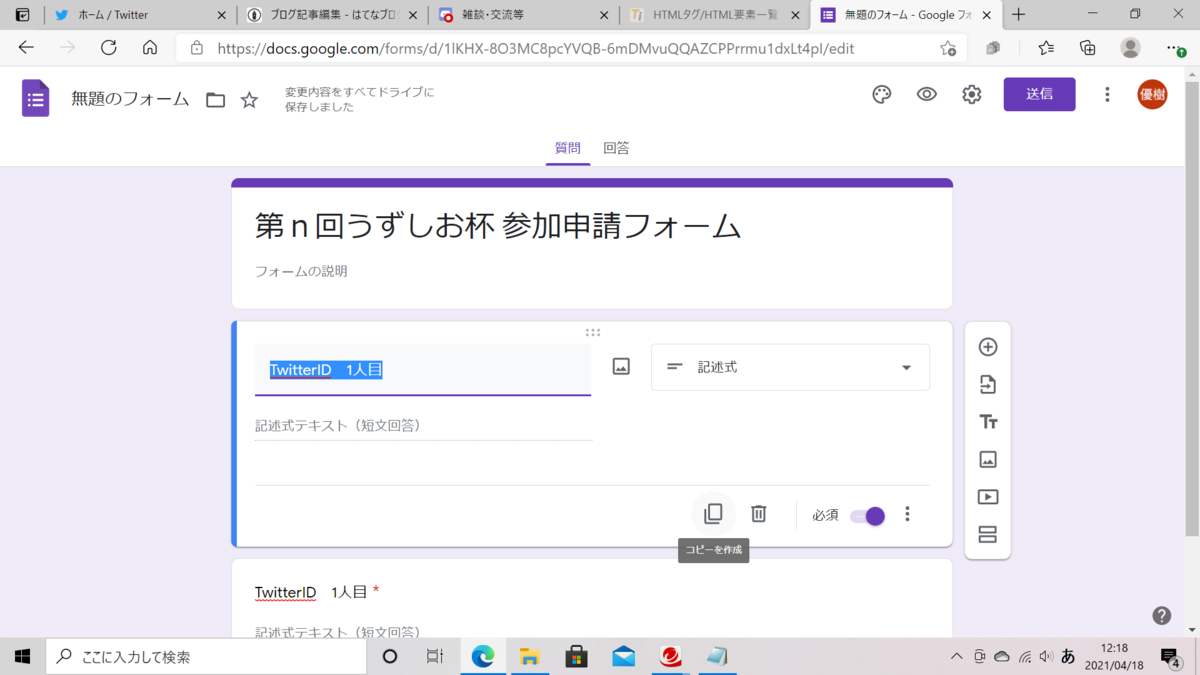The height and width of the screenshot is (675, 1200).
Task: Click the 送信 button
Action: tap(1039, 93)
